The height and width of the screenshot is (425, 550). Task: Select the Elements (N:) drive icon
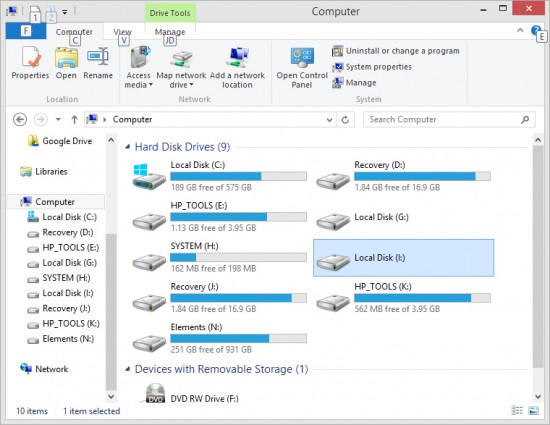149,343
